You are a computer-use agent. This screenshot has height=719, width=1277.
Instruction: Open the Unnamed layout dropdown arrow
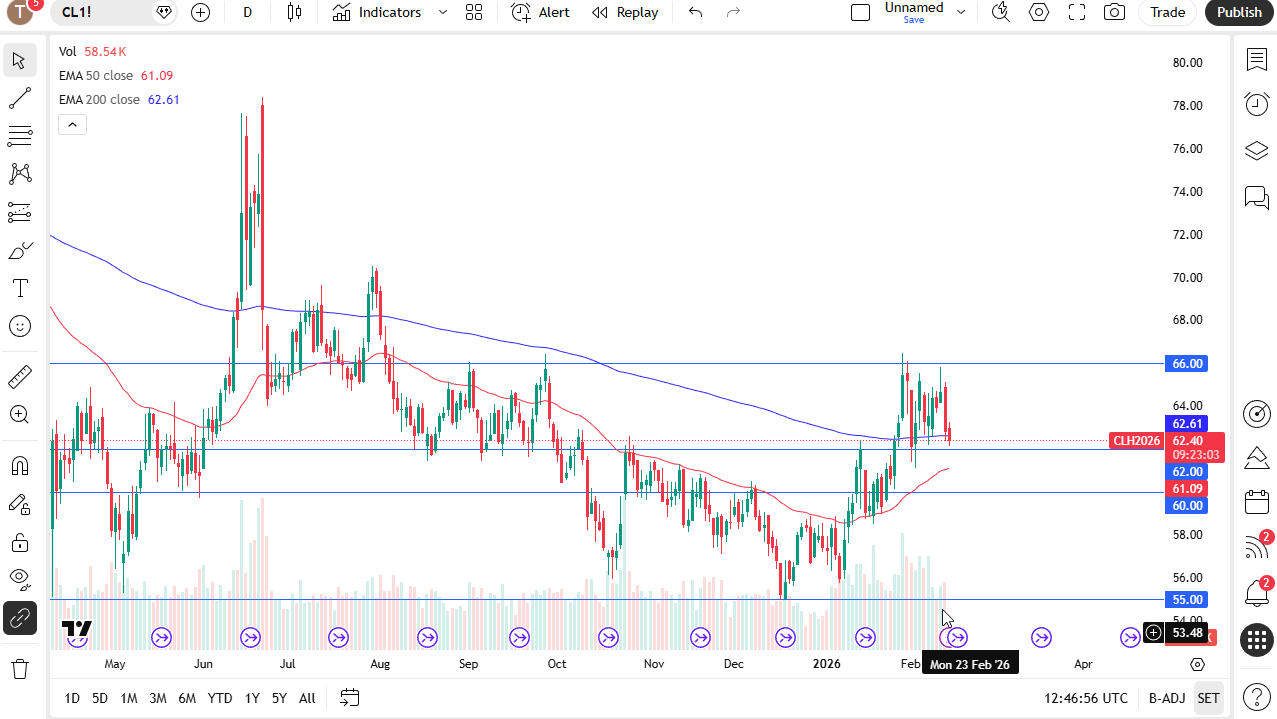point(961,12)
